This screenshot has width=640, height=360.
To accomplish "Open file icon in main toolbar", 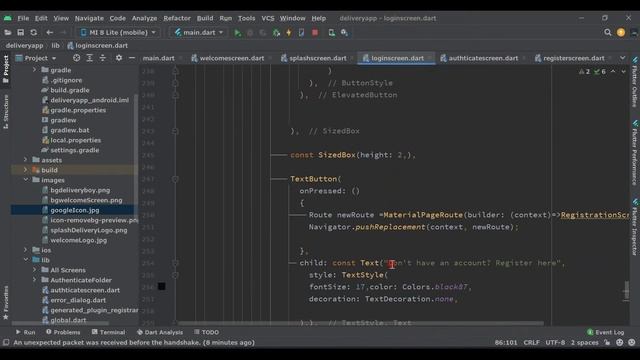I will [x=8, y=33].
